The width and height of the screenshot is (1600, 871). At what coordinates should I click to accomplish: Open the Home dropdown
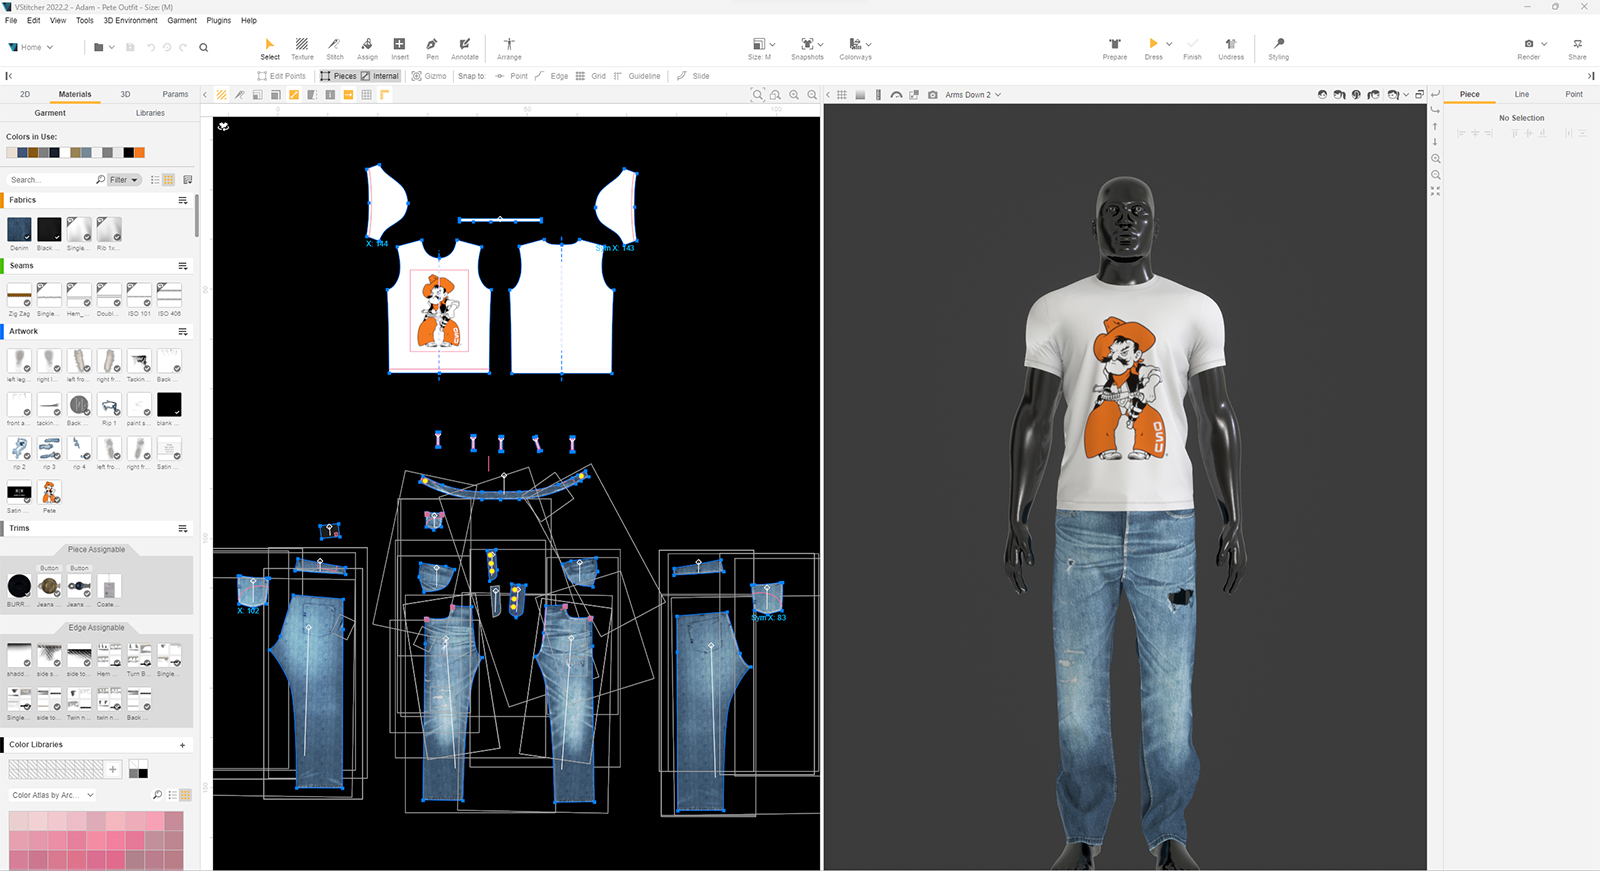[x=31, y=47]
